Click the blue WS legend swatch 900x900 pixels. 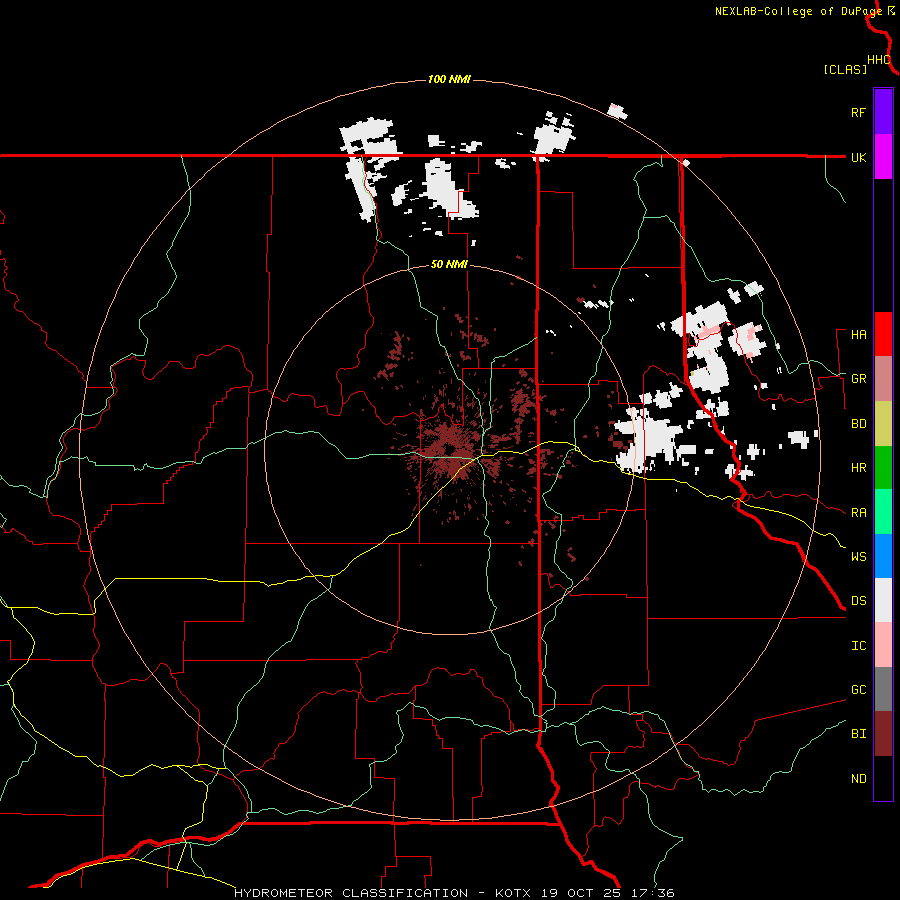pyautogui.click(x=883, y=556)
